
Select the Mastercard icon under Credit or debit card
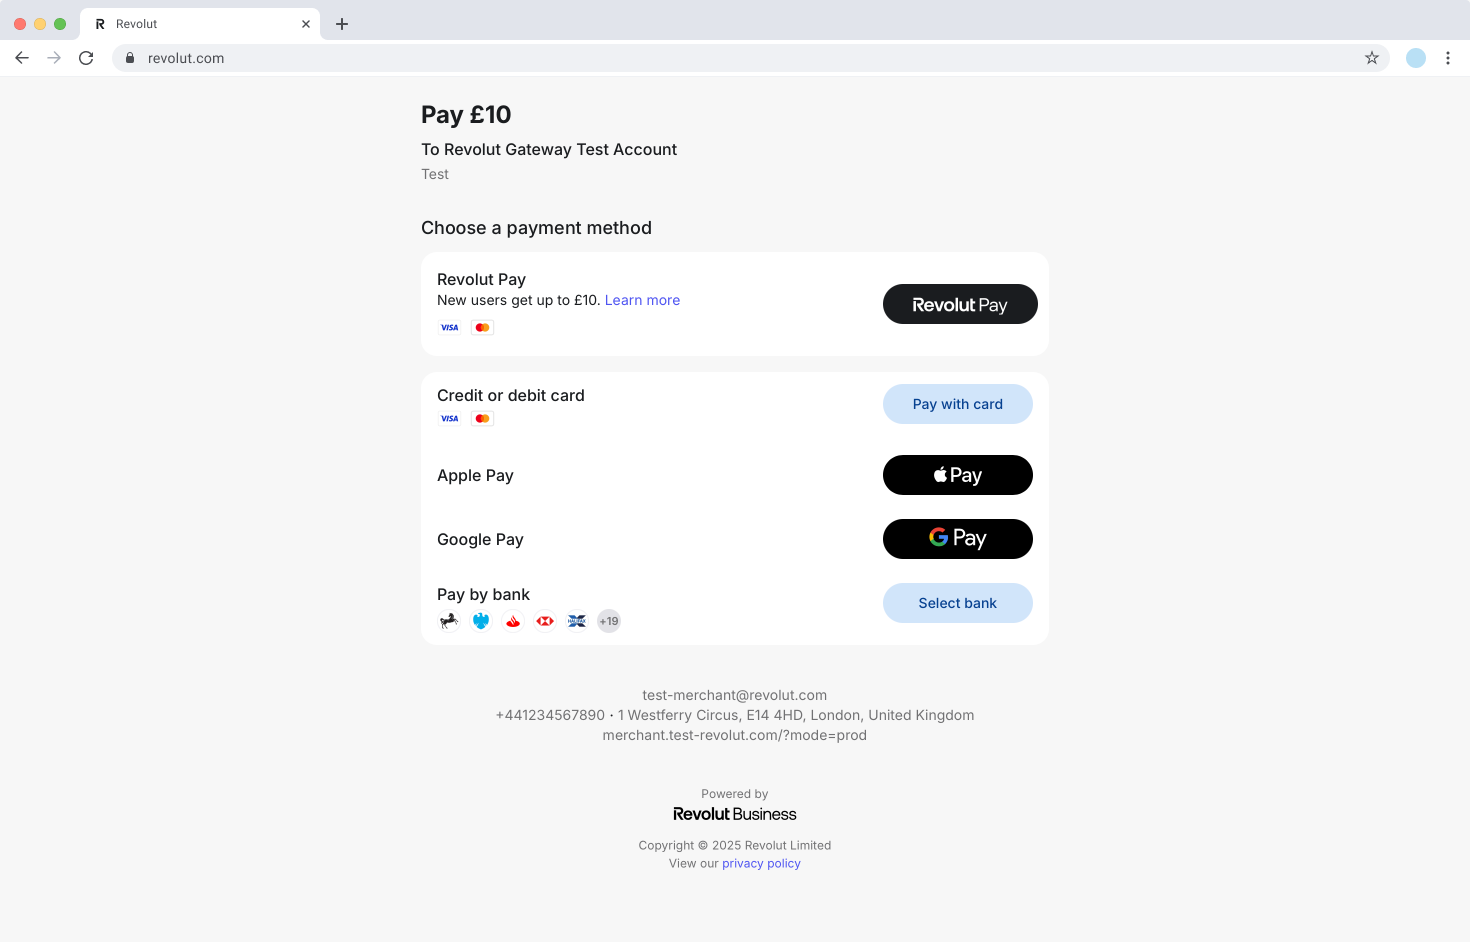482,418
